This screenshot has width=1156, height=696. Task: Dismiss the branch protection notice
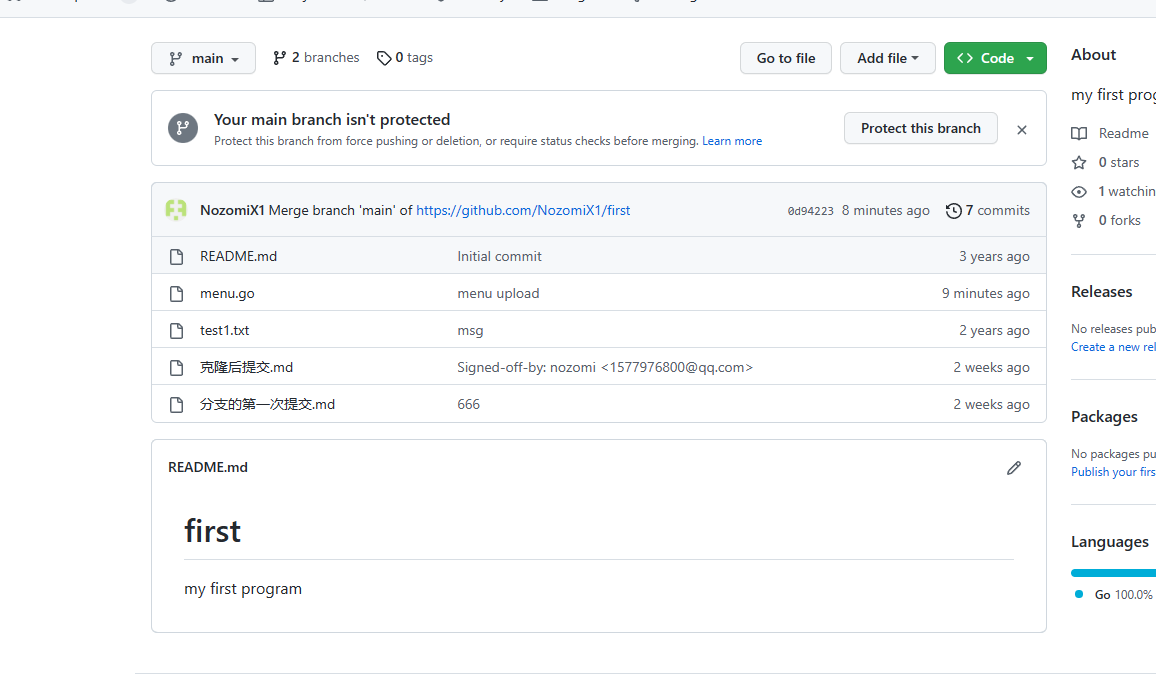point(1021,129)
